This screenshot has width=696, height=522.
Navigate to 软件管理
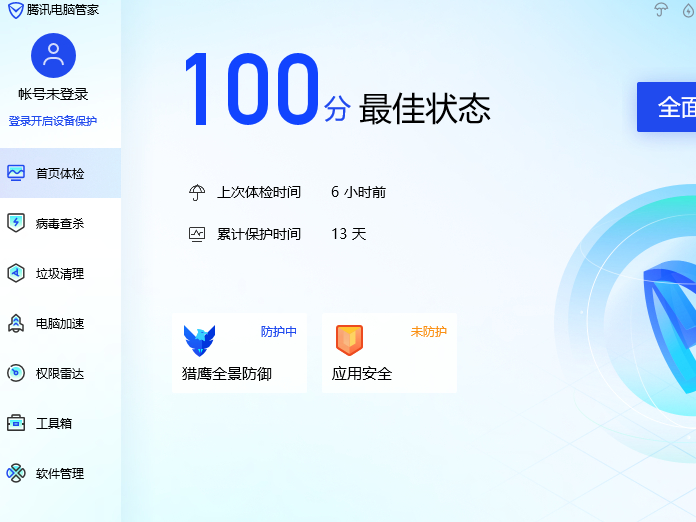(x=60, y=474)
